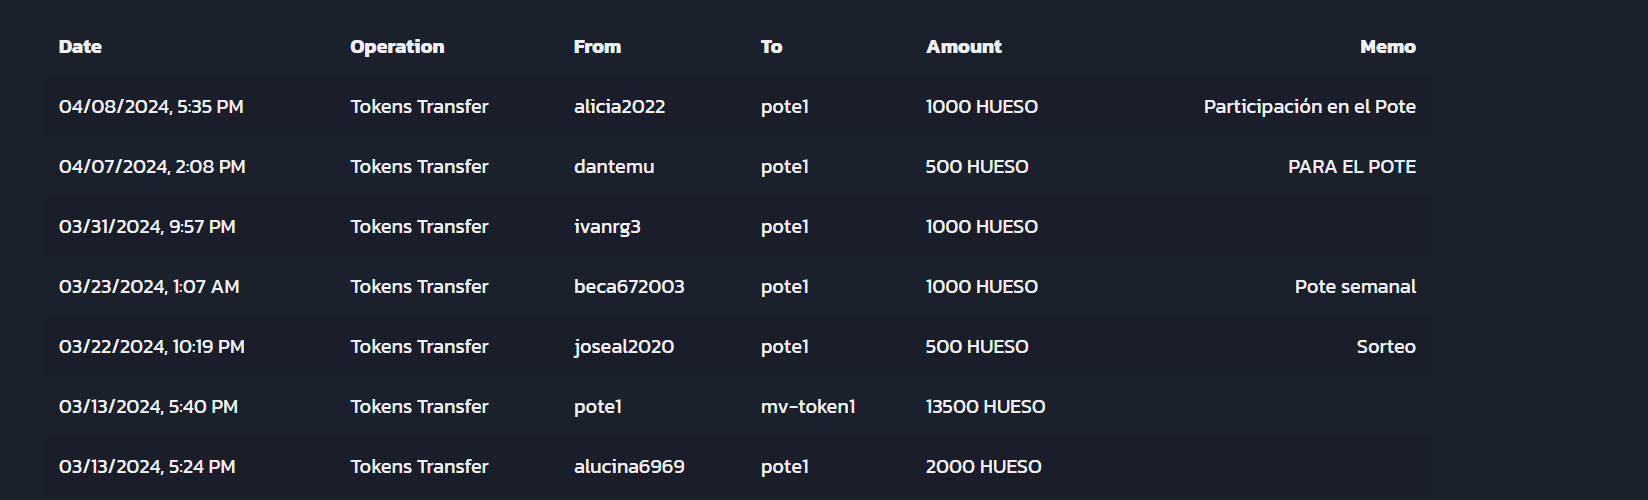1648x500 pixels.
Task: Click the 'Sorteo' memo text
Action: point(1386,347)
